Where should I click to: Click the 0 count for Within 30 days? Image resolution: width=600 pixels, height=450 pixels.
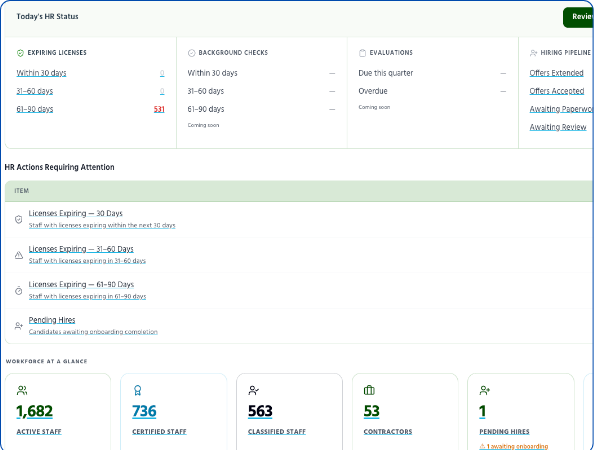(162, 73)
